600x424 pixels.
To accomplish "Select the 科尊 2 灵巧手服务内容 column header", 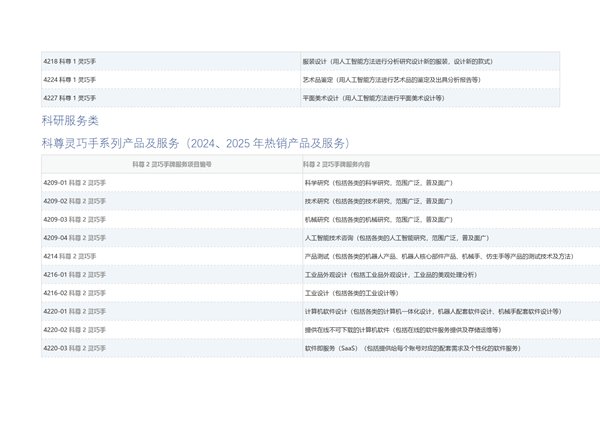I will point(336,164).
